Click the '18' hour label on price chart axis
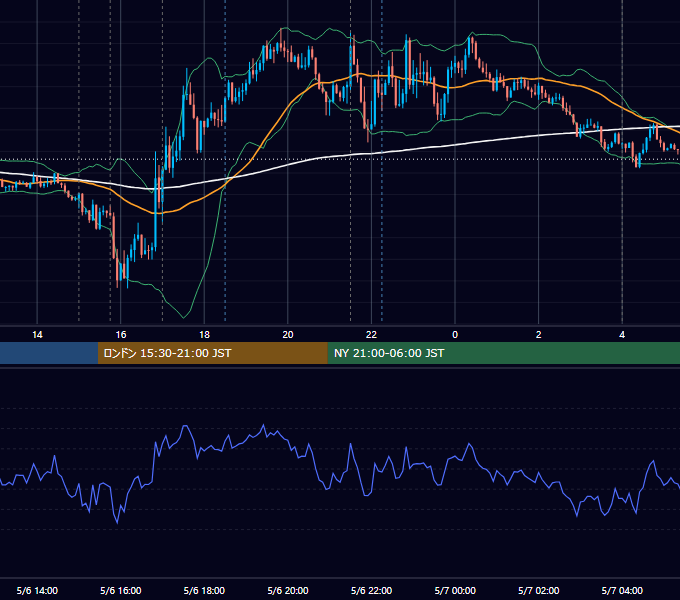Screen dimensions: 680x600 [x=204, y=335]
